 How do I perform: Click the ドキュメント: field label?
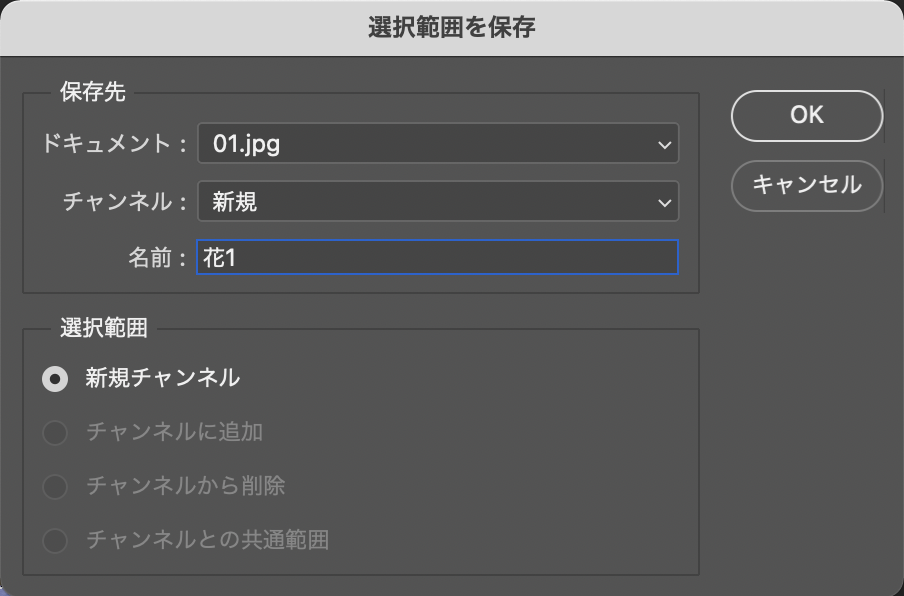pos(114,144)
